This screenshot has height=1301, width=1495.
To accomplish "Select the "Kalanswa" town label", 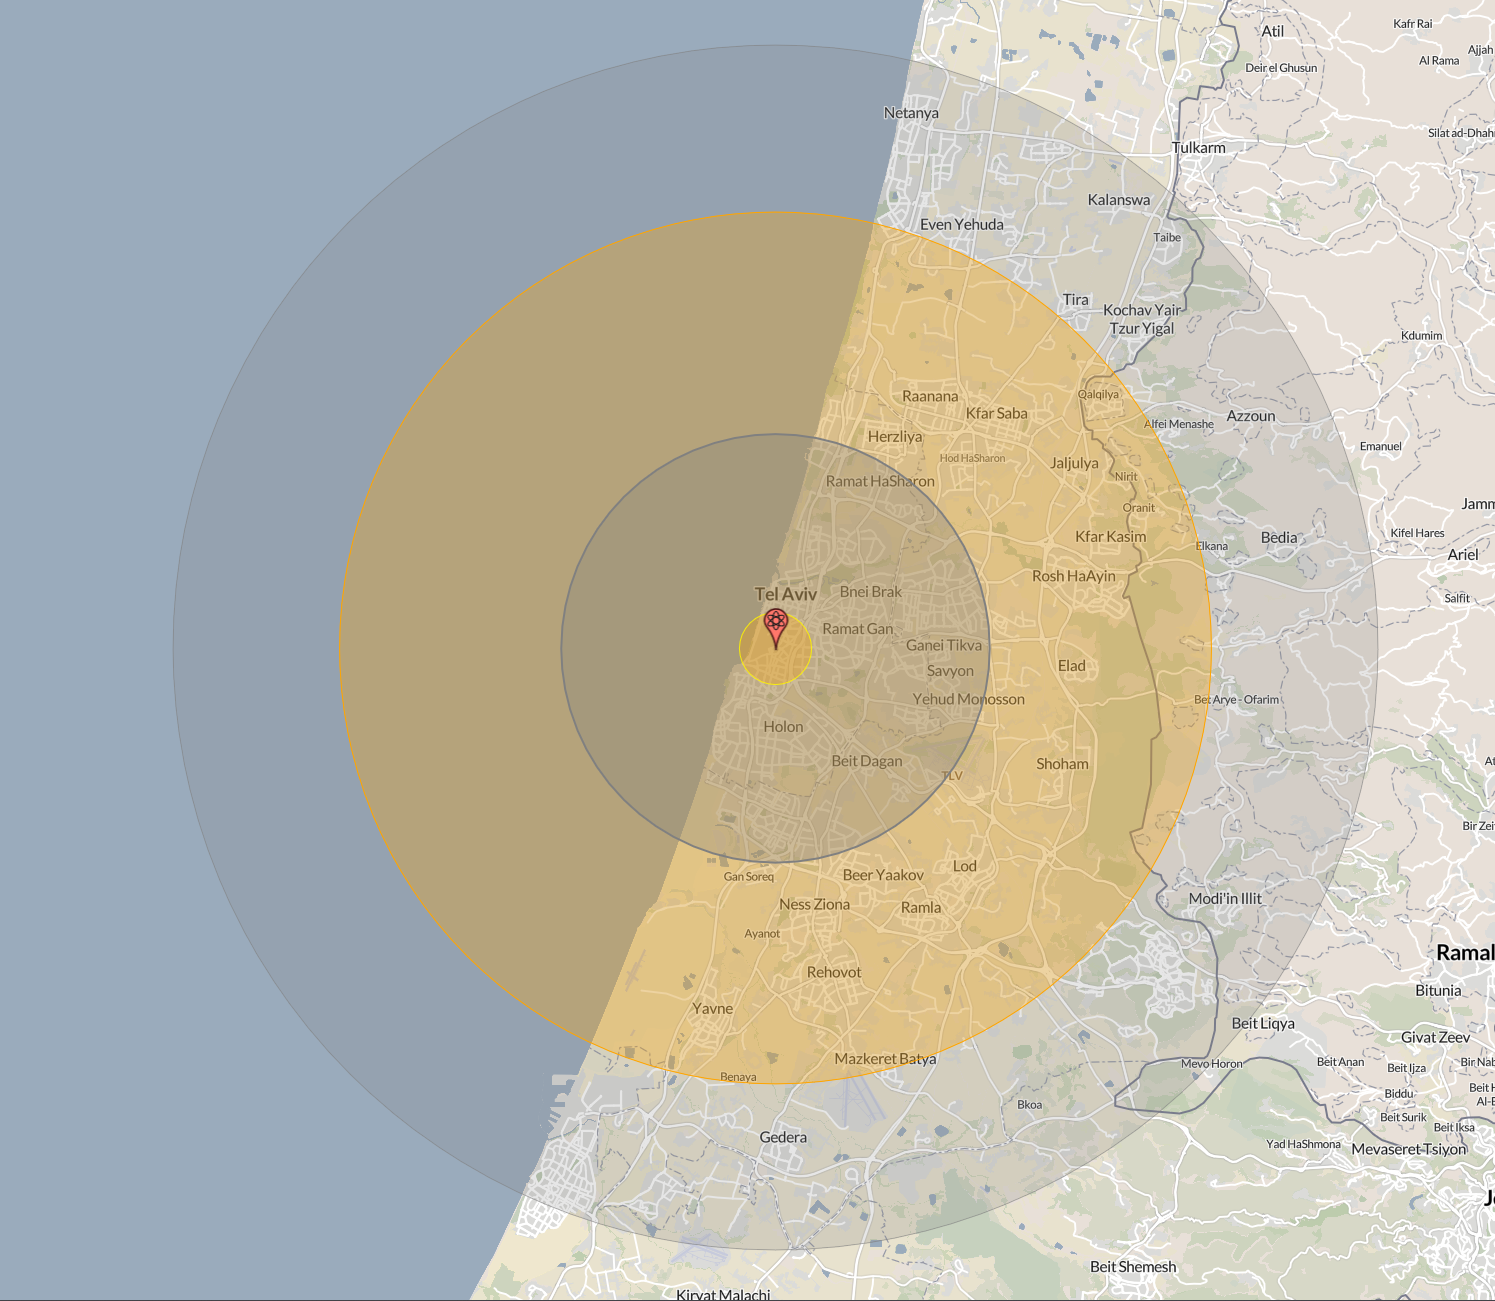I will pyautogui.click(x=1119, y=200).
